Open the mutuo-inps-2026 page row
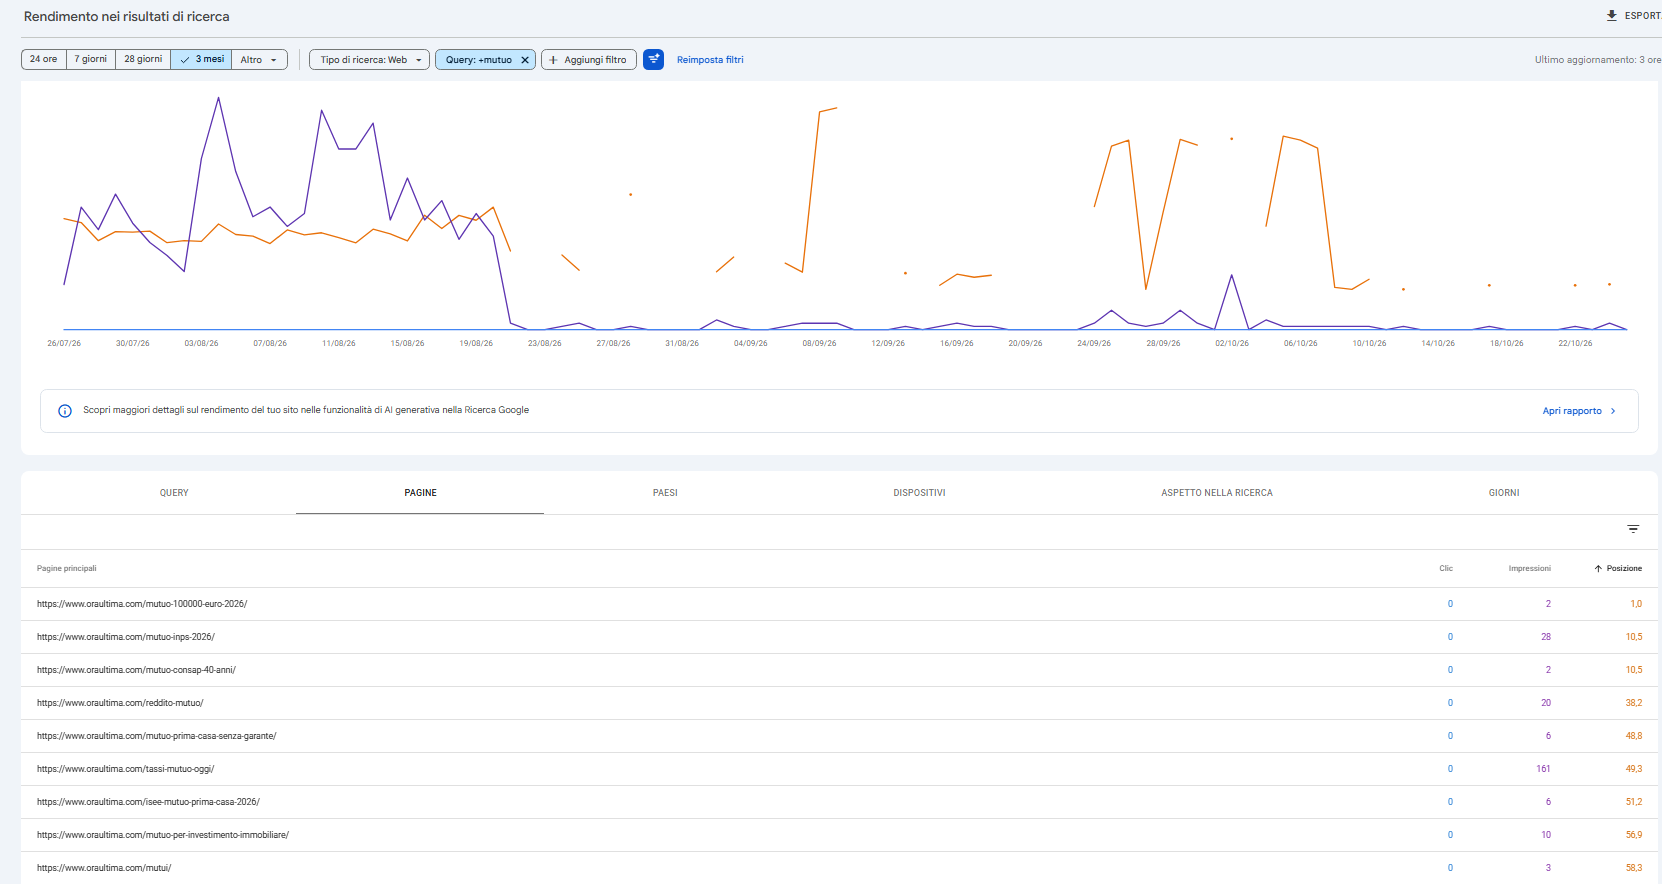Image resolution: width=1662 pixels, height=884 pixels. point(839,637)
